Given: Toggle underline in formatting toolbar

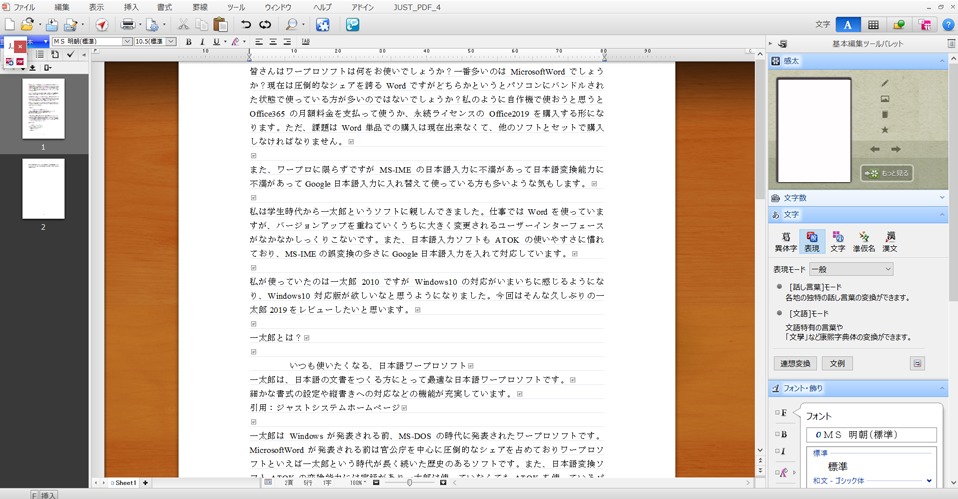Looking at the screenshot, I should (x=216, y=42).
